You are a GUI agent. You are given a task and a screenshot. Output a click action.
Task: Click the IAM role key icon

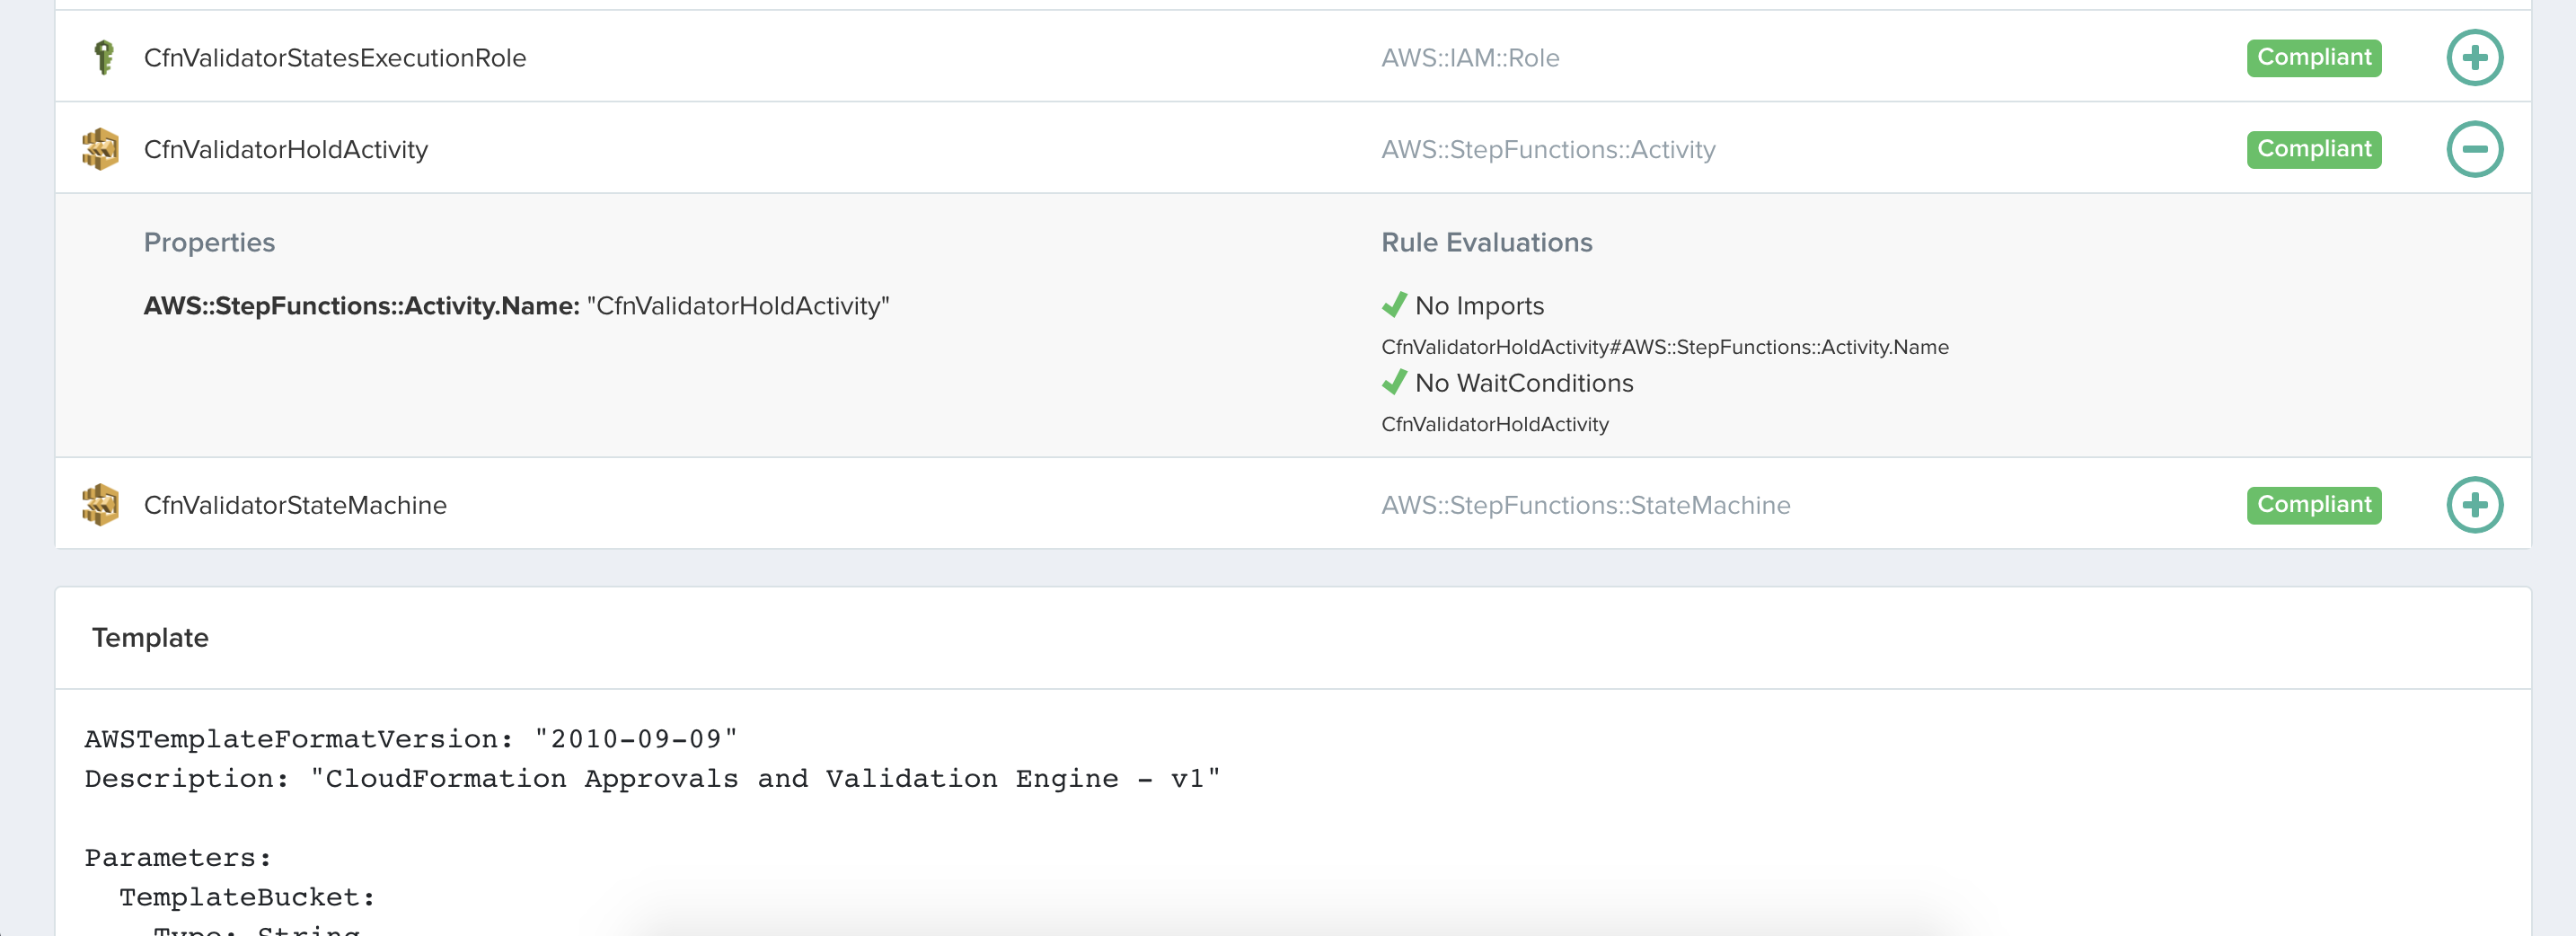coord(103,57)
